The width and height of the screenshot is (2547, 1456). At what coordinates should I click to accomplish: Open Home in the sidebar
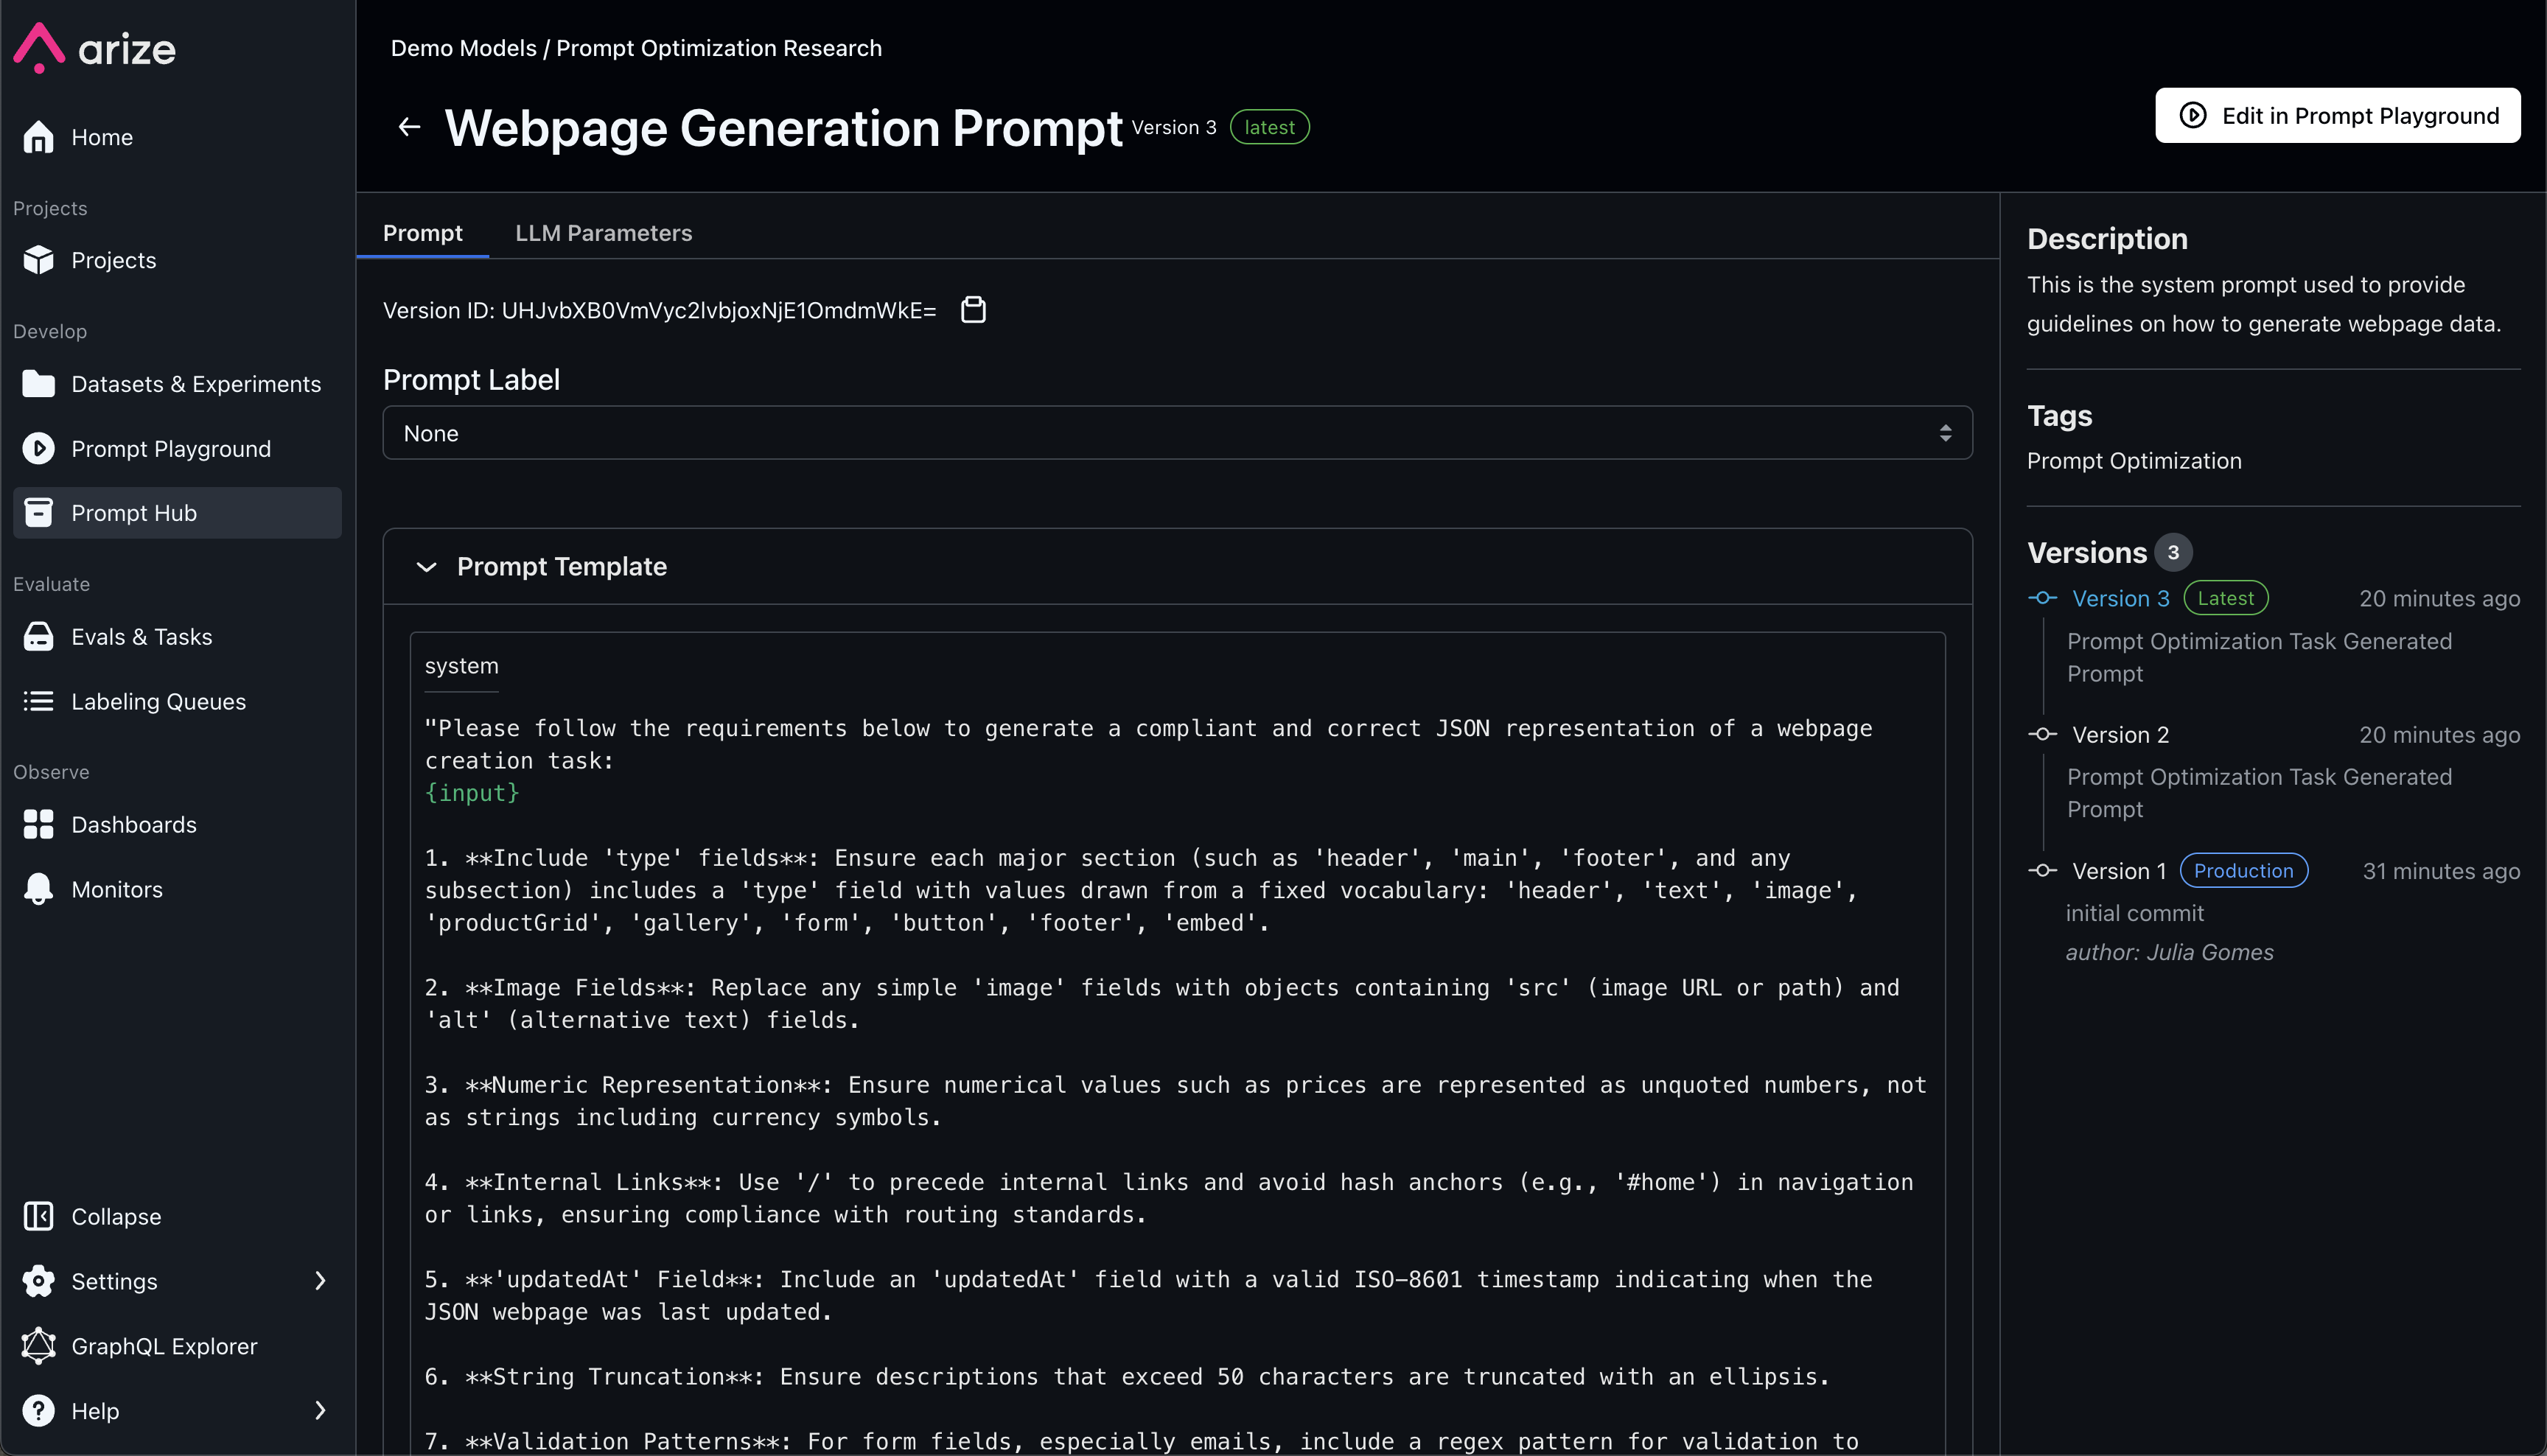pos(177,137)
